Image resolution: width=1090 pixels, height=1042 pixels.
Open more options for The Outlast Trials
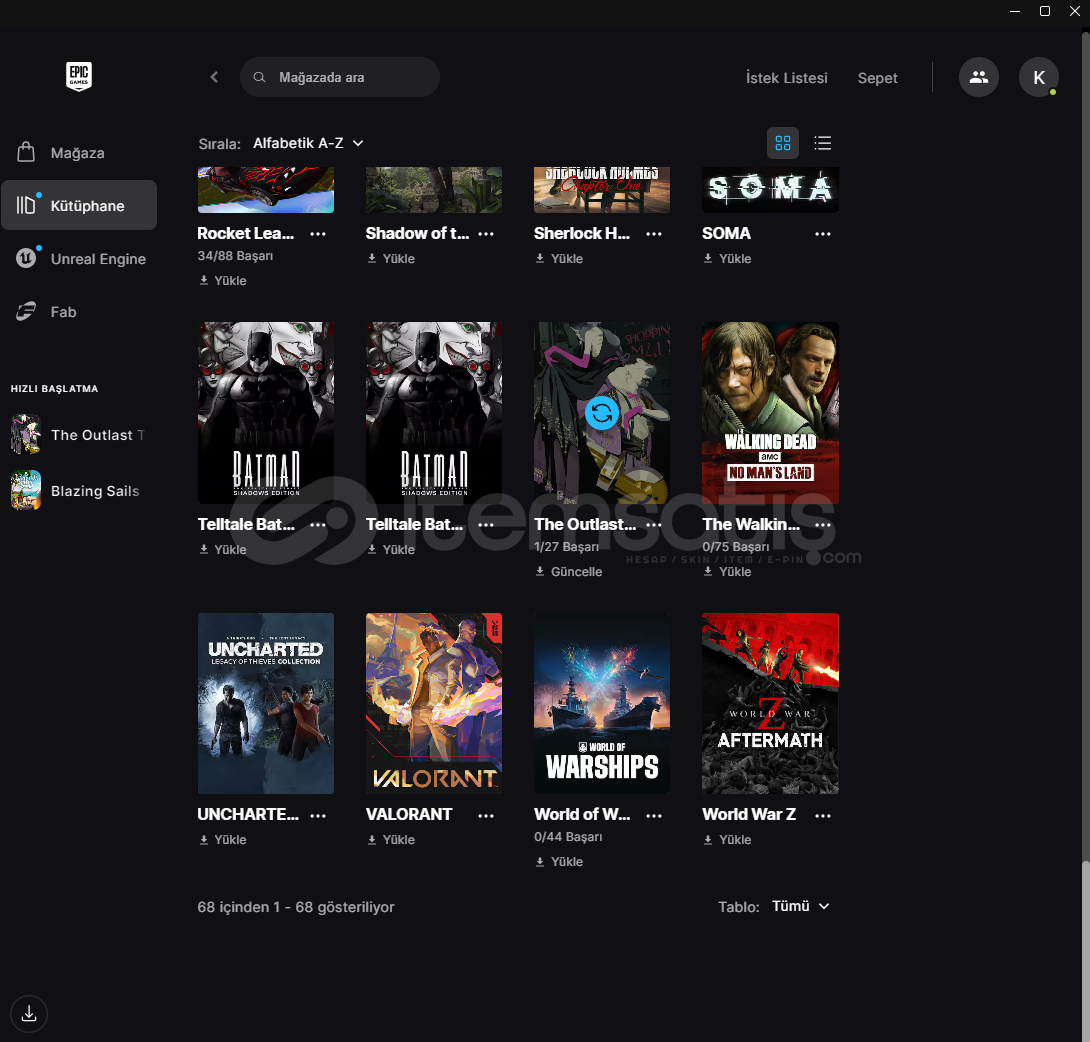(x=654, y=525)
